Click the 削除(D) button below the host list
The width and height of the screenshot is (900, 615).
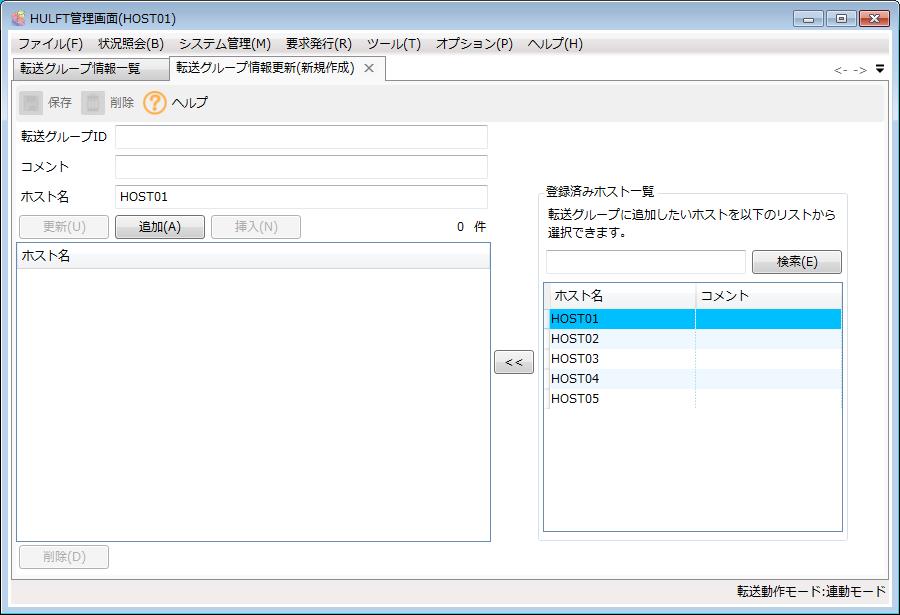click(64, 556)
